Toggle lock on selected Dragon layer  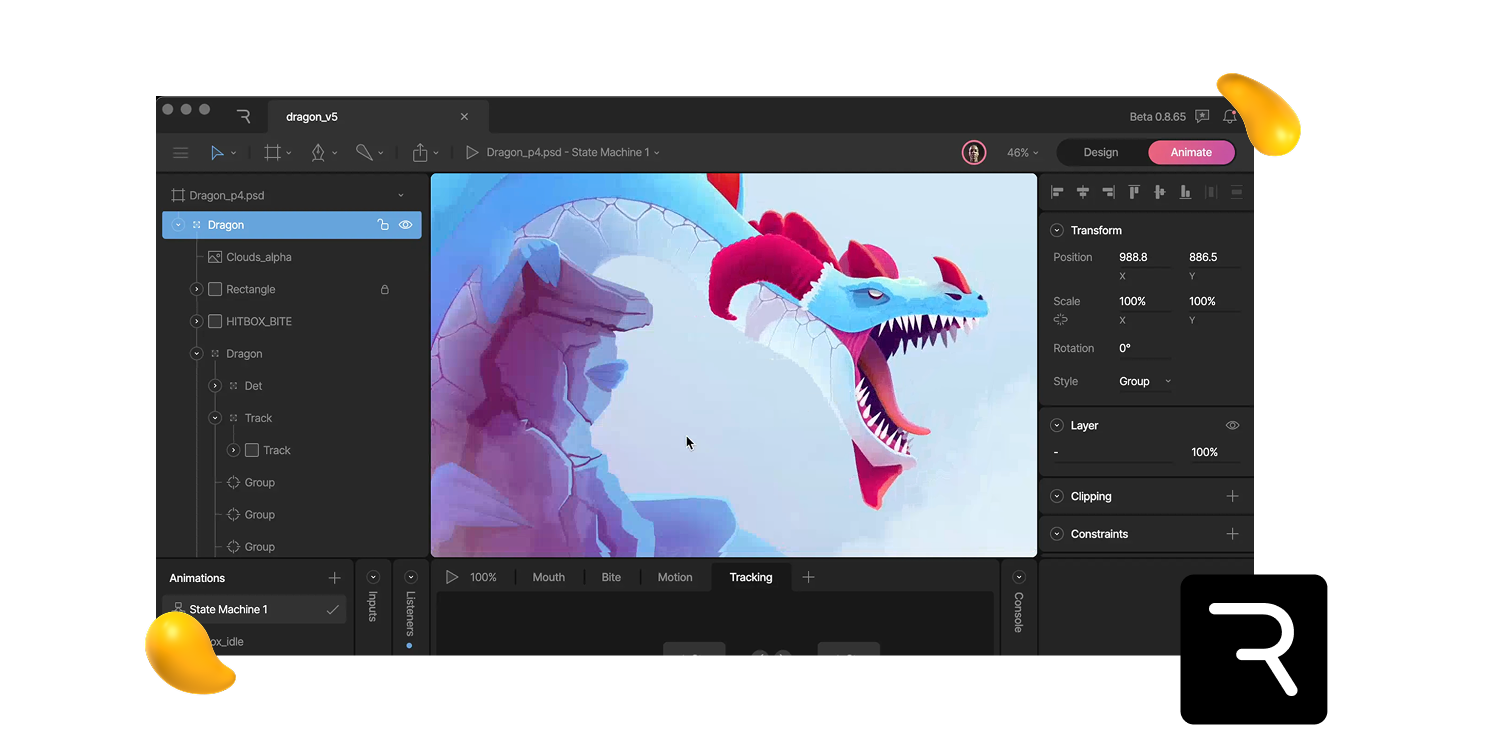tap(382, 225)
